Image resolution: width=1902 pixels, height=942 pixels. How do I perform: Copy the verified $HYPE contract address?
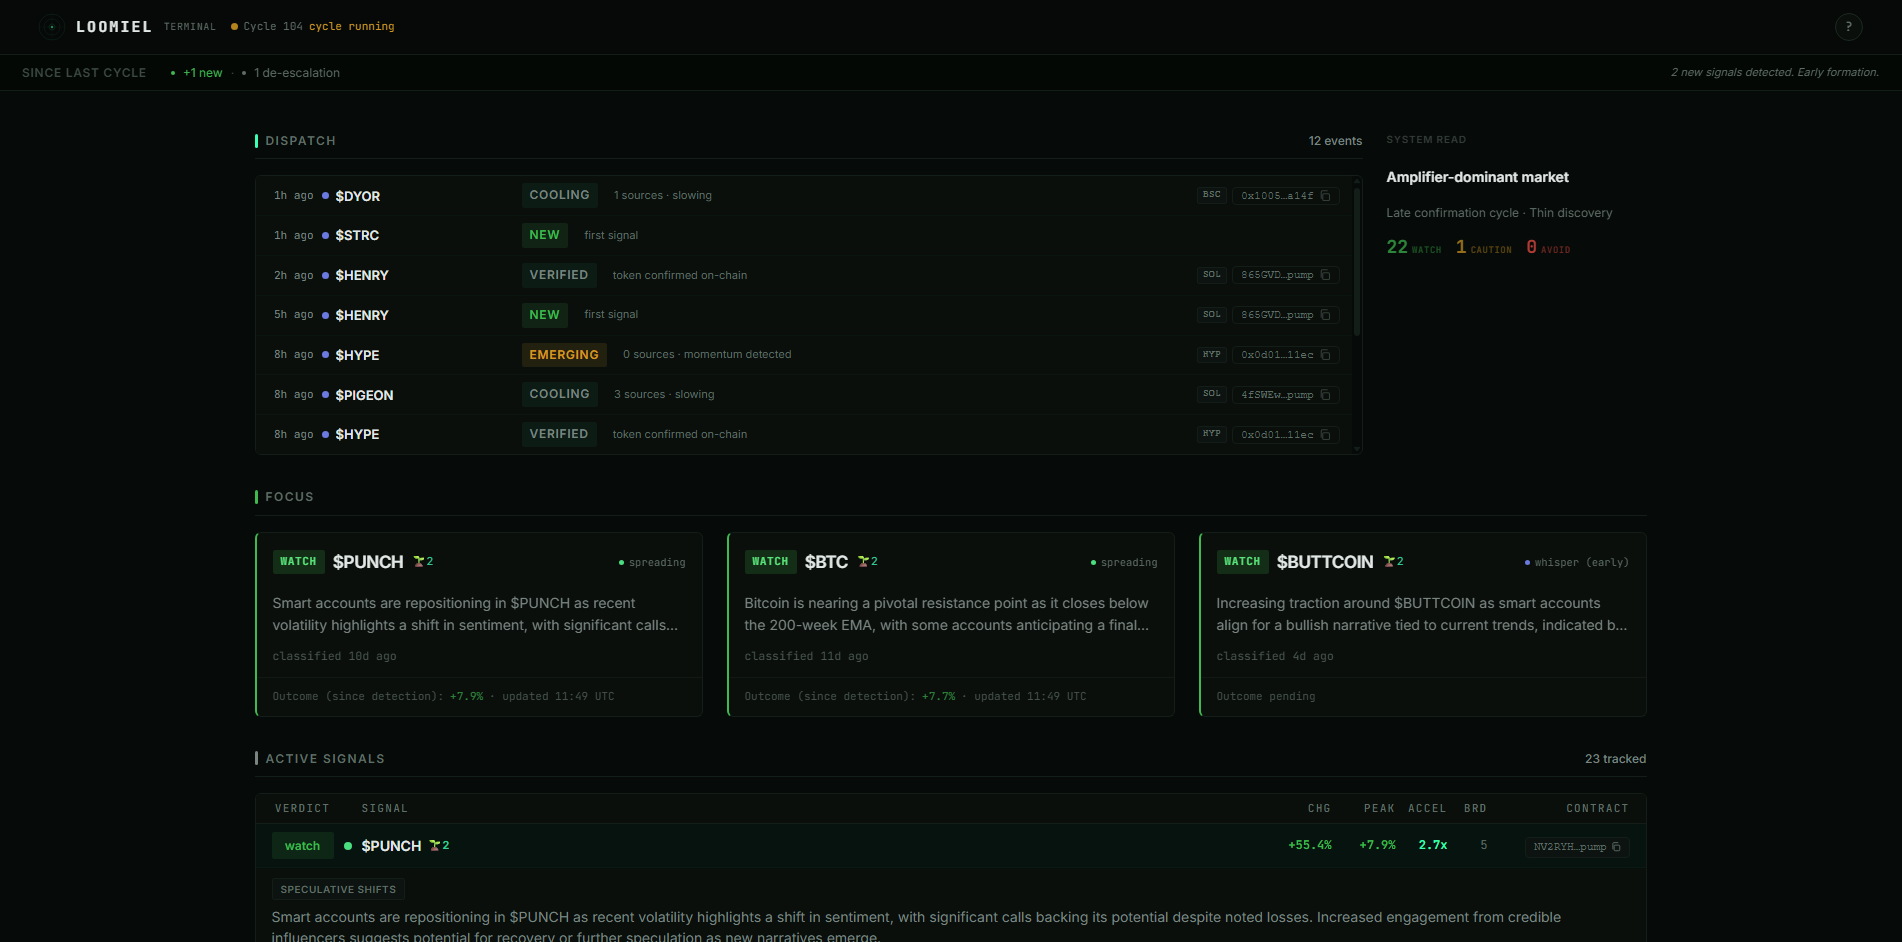click(1326, 434)
